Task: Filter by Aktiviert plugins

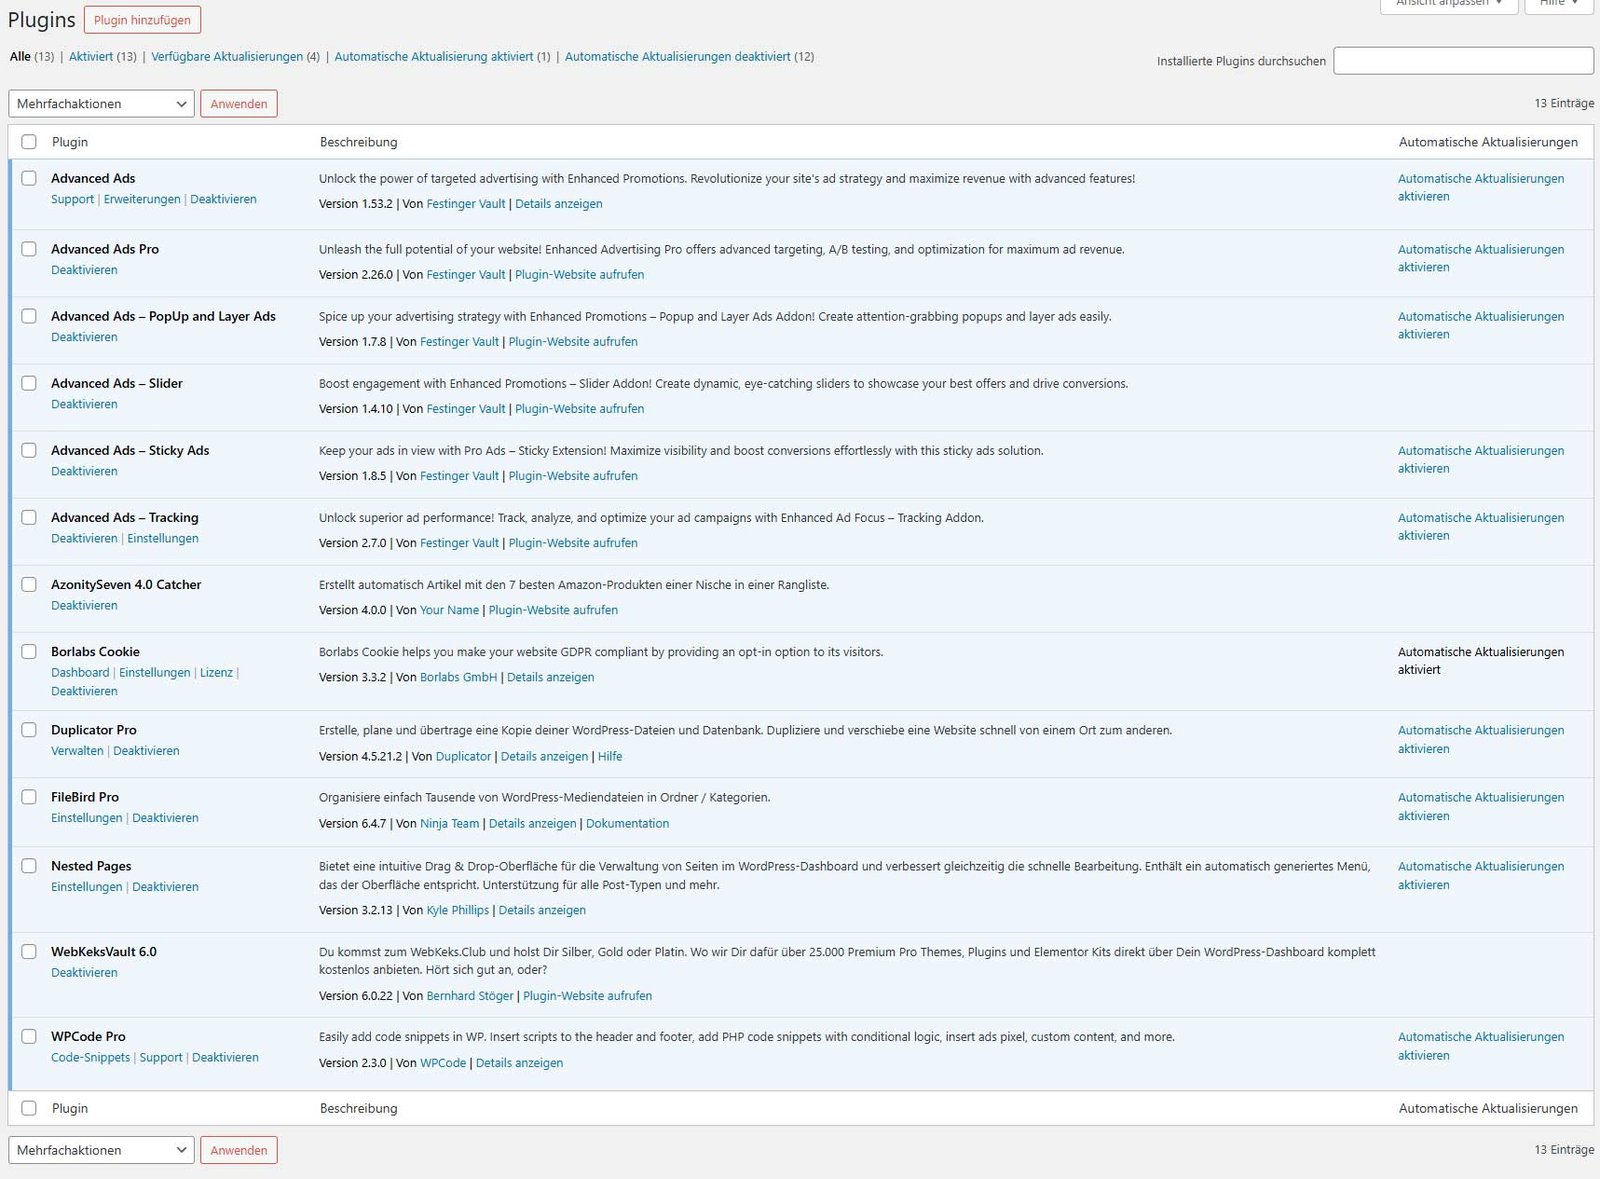Action: point(90,57)
